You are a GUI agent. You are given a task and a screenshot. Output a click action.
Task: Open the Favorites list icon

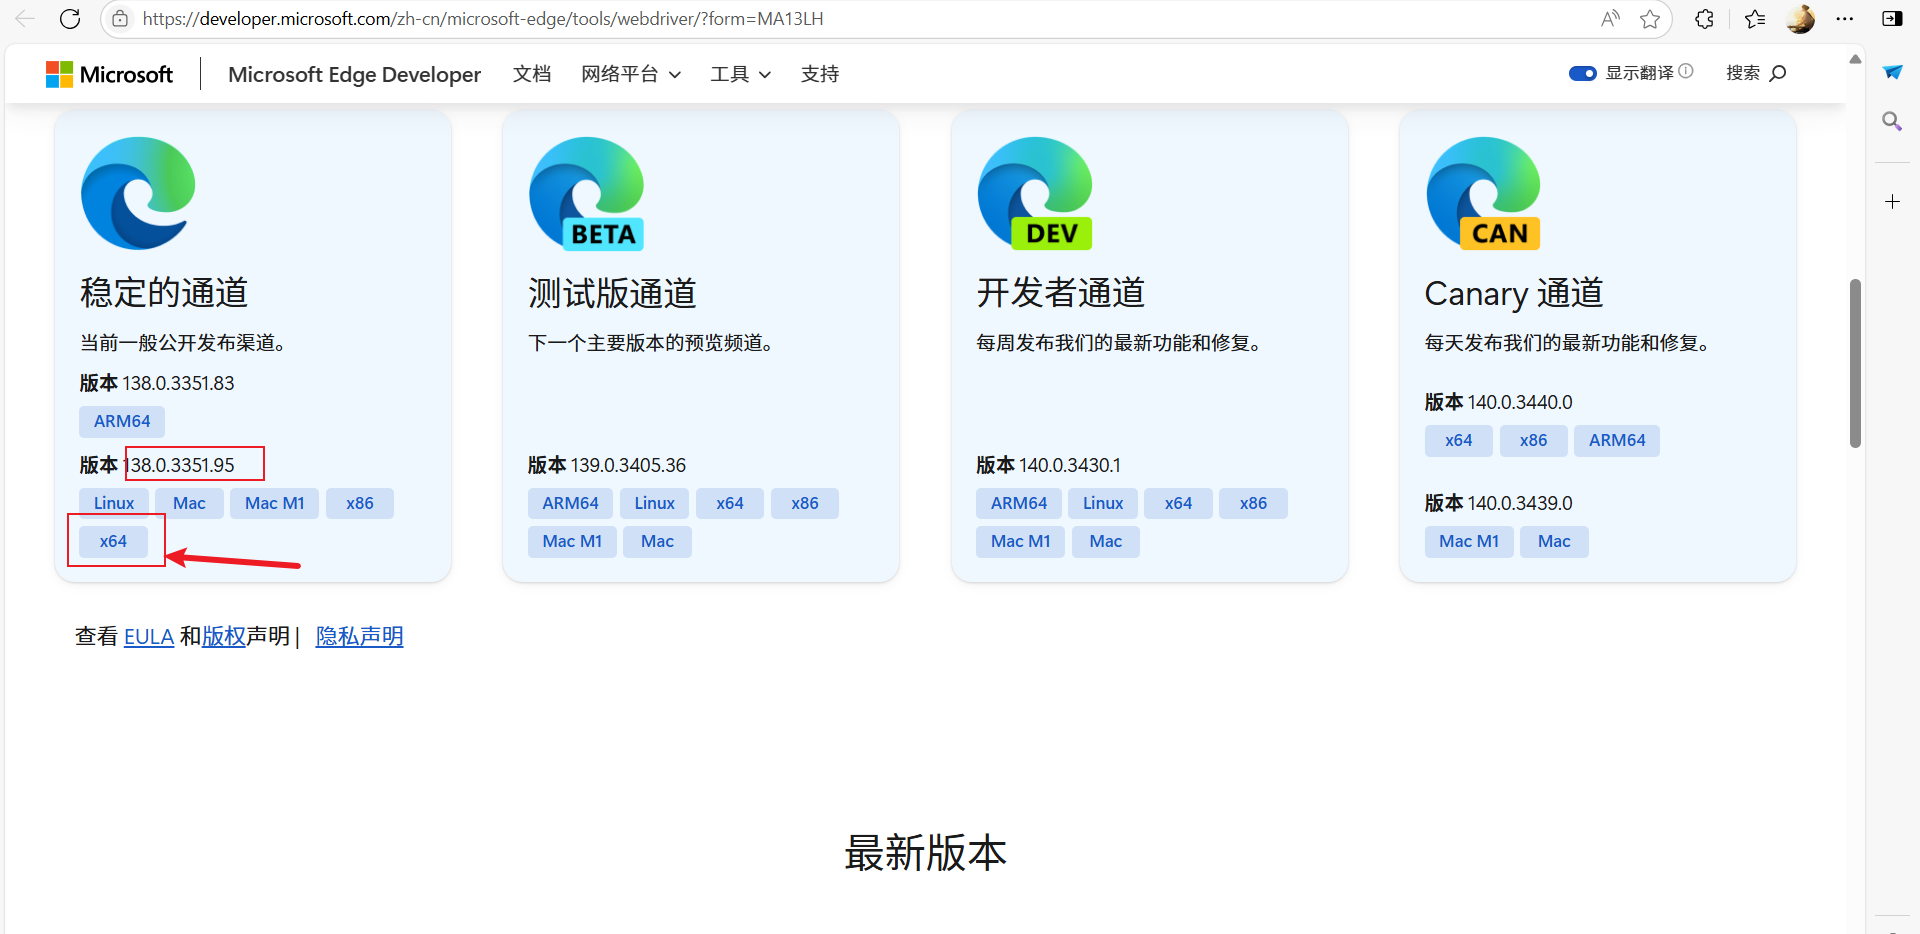click(x=1755, y=19)
